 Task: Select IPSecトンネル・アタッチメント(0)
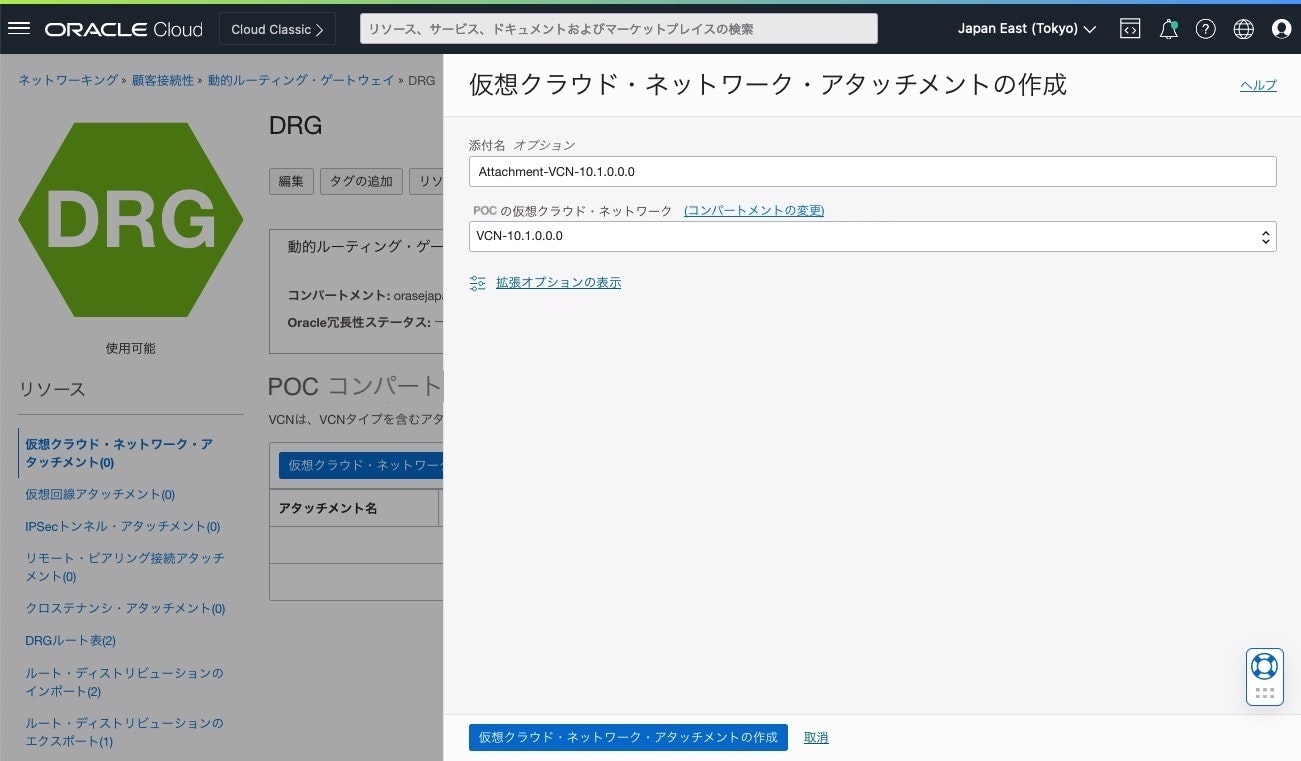(x=123, y=526)
